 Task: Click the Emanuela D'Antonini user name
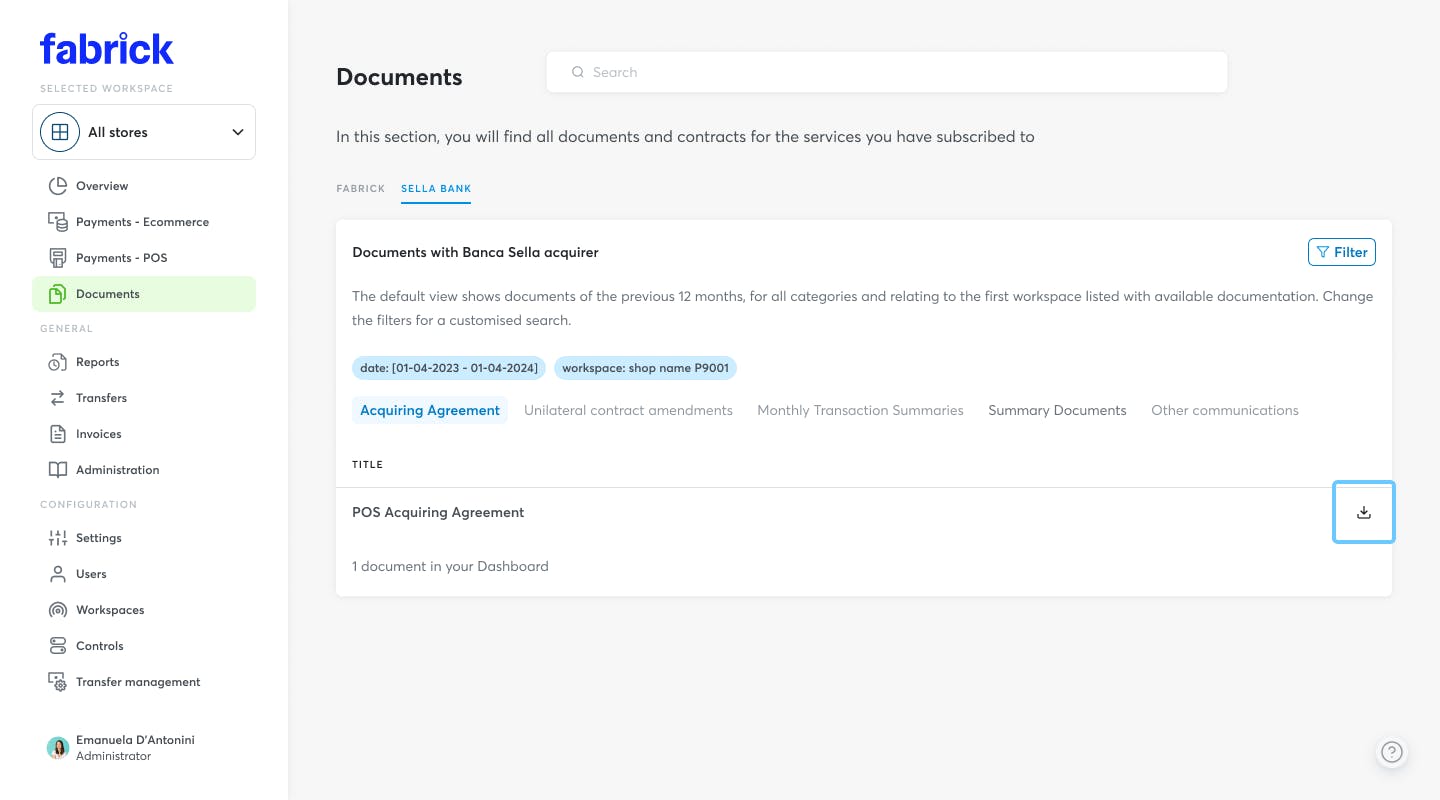(135, 740)
